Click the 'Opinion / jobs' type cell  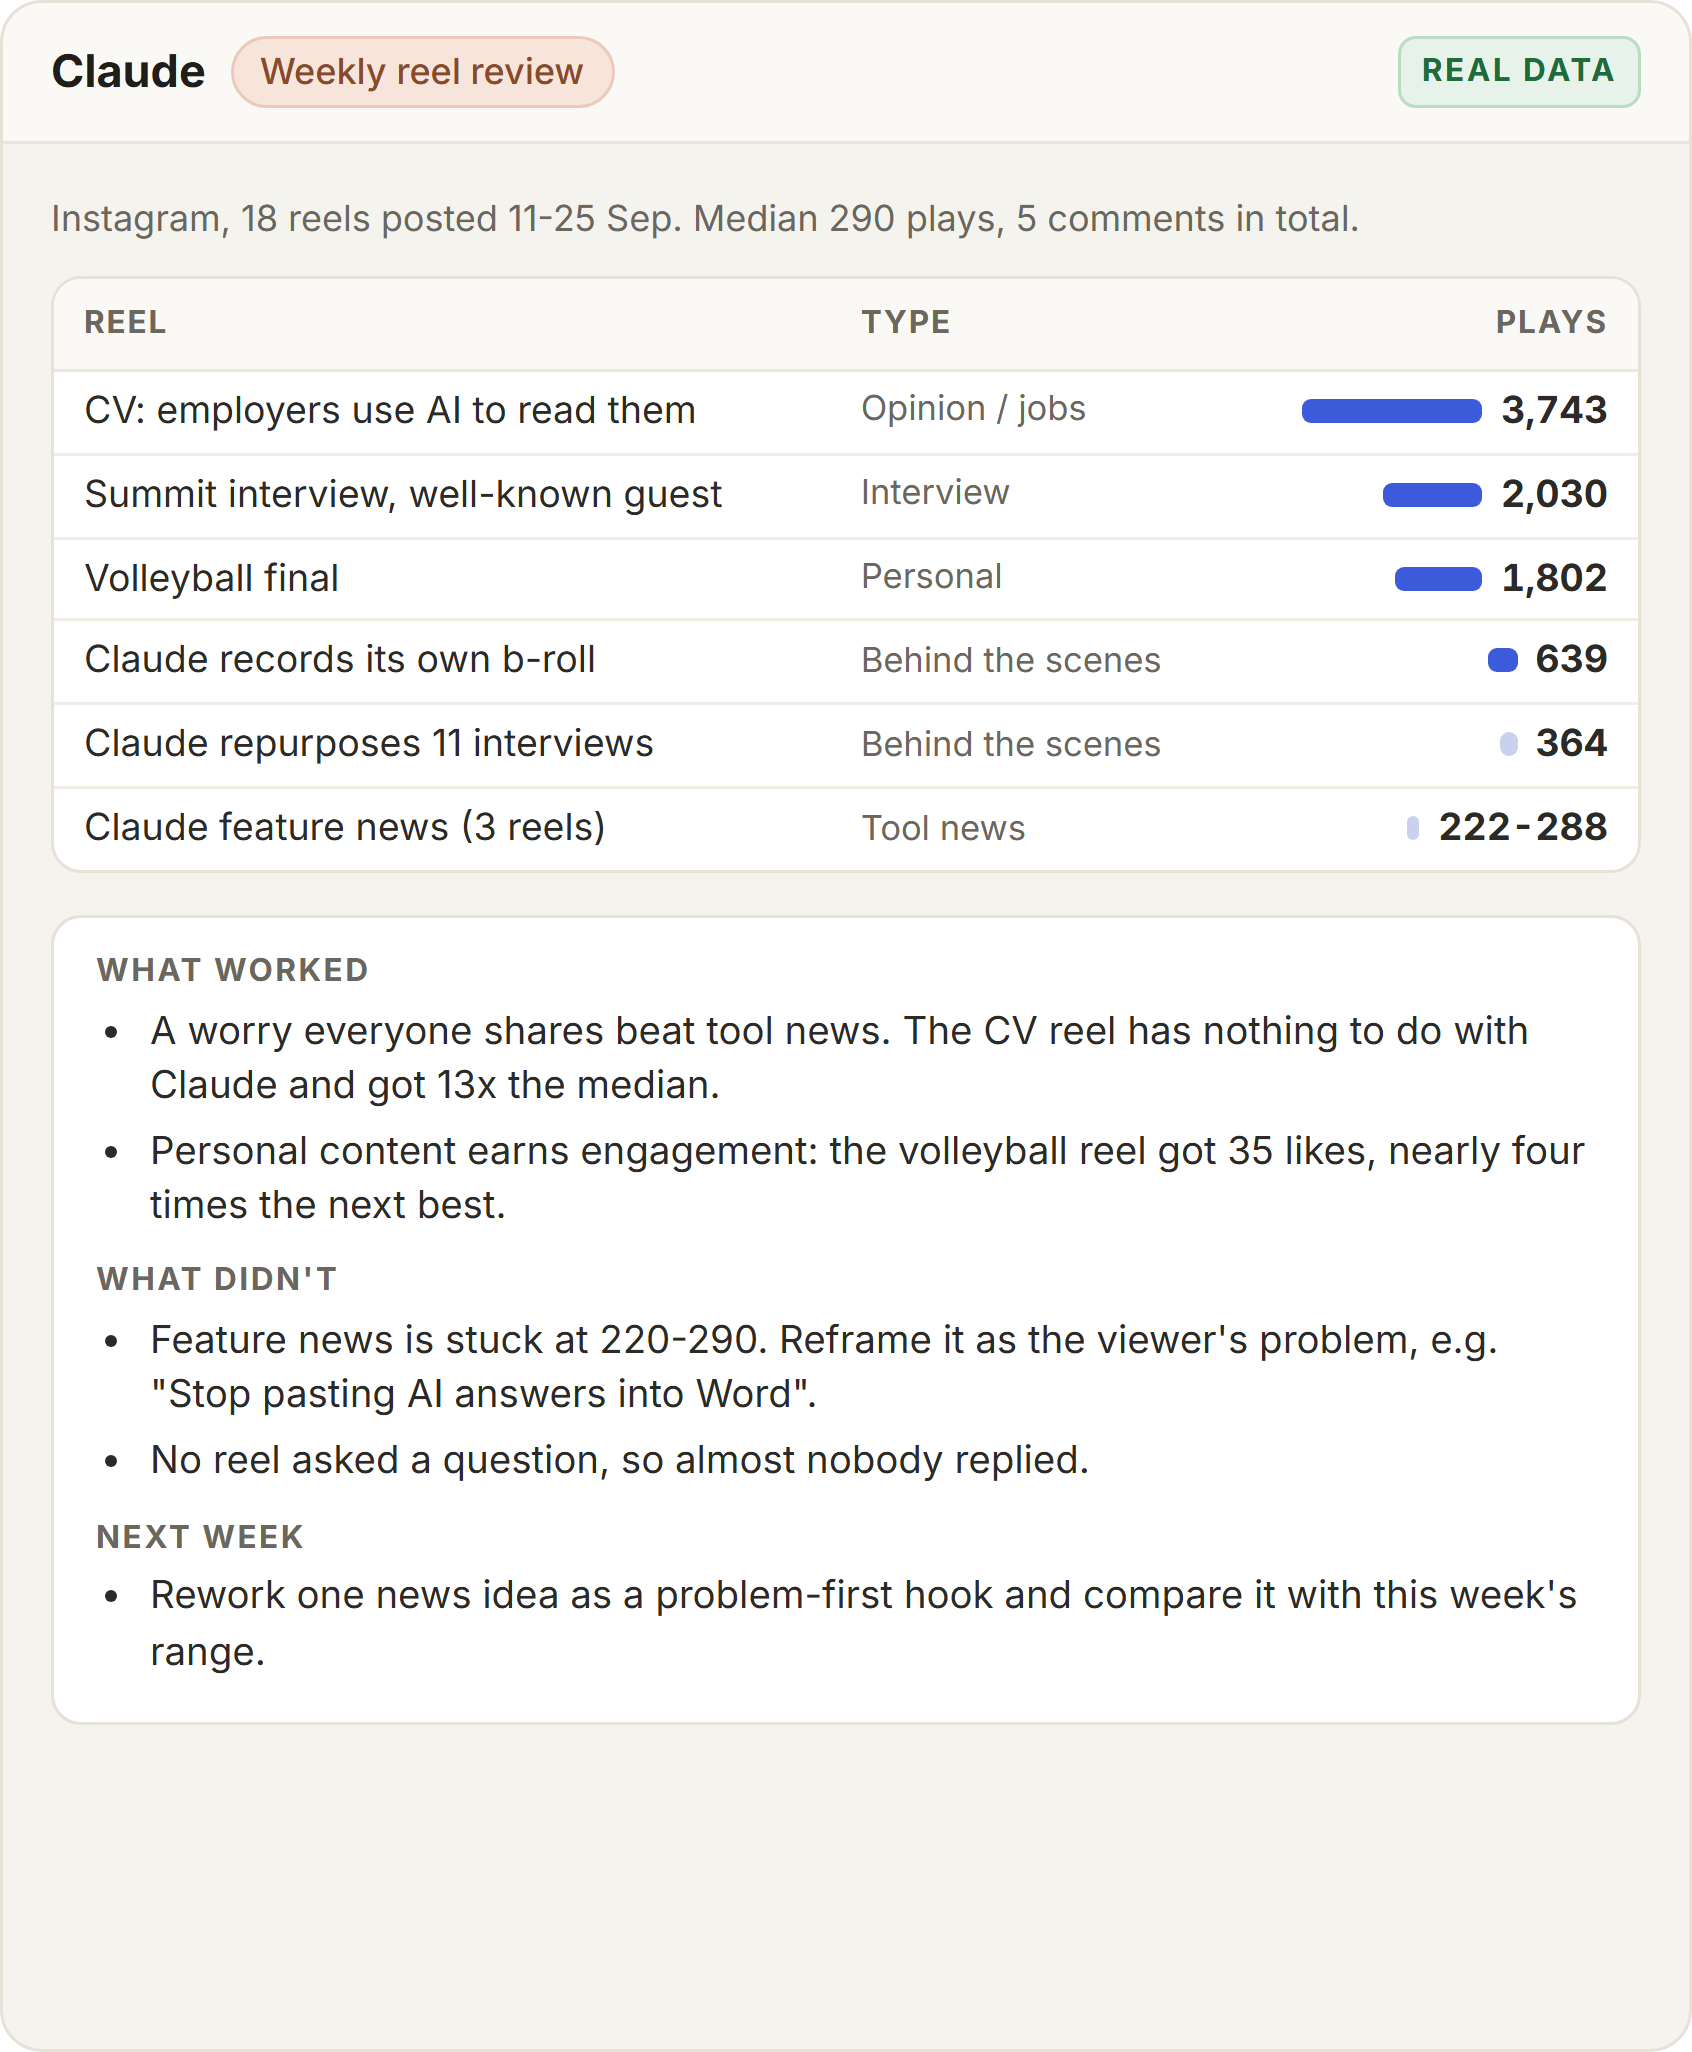[x=974, y=408]
